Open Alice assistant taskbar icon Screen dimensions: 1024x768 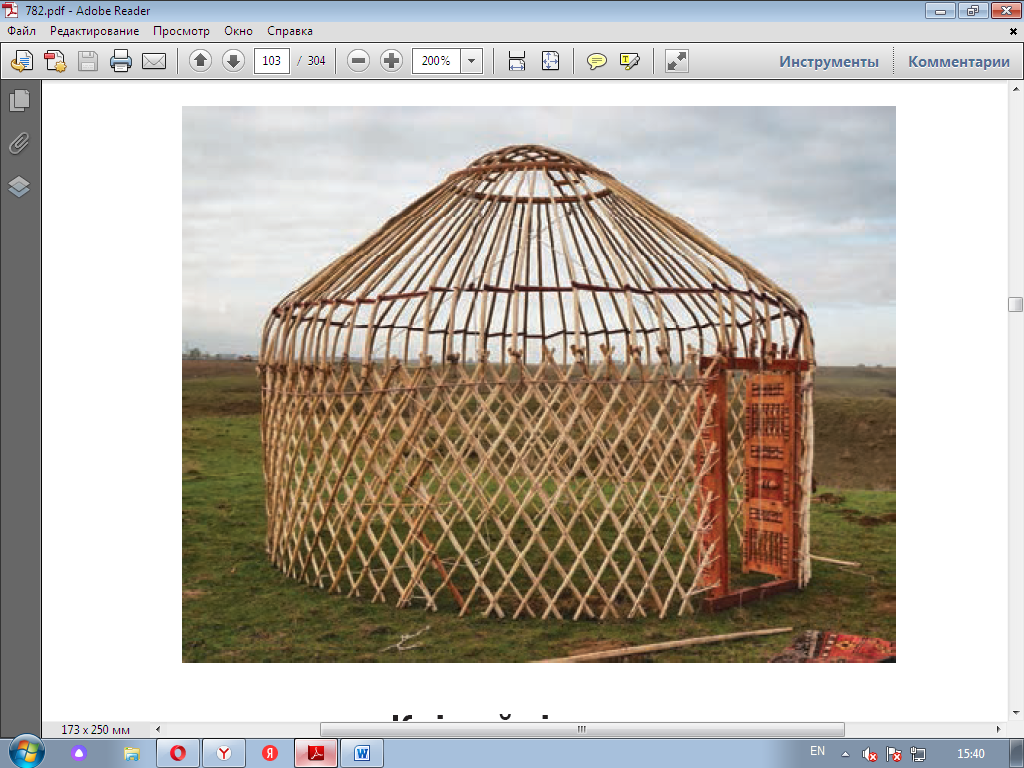79,753
